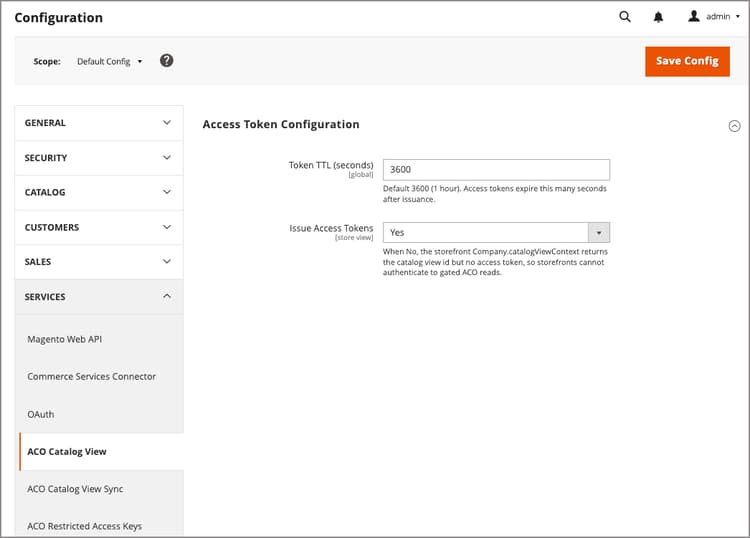Click the Issue Access Tokens label
Image resolution: width=750 pixels, height=538 pixels.
tap(331, 228)
